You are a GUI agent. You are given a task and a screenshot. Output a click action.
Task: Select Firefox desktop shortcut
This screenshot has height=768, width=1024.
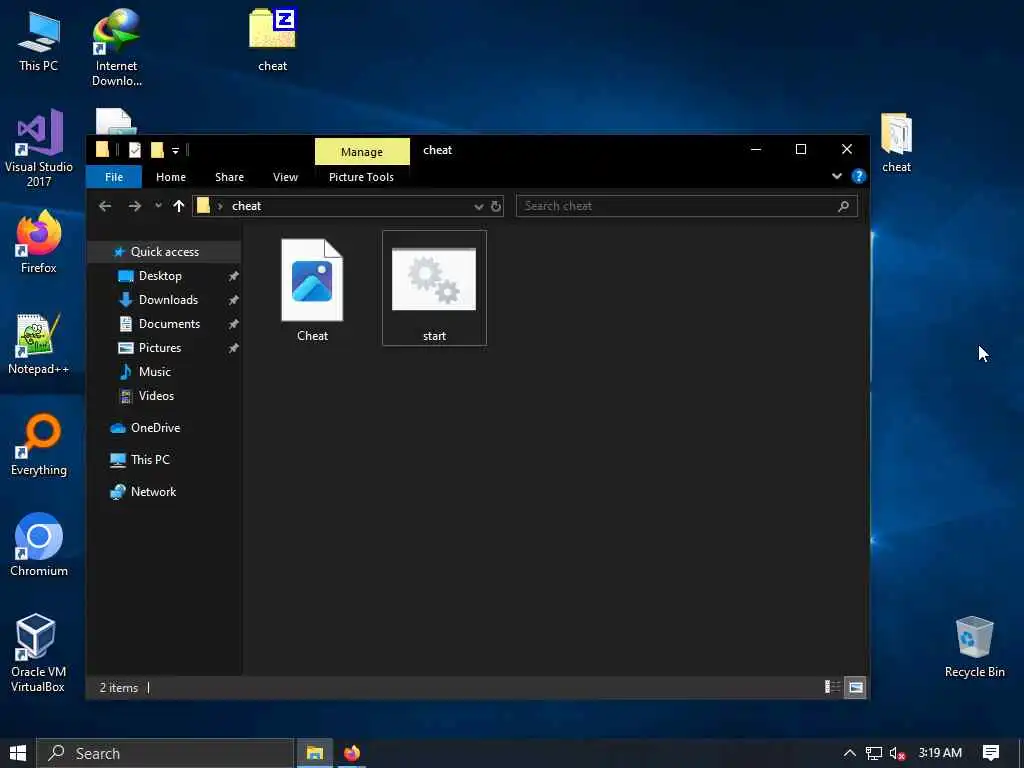coord(39,242)
